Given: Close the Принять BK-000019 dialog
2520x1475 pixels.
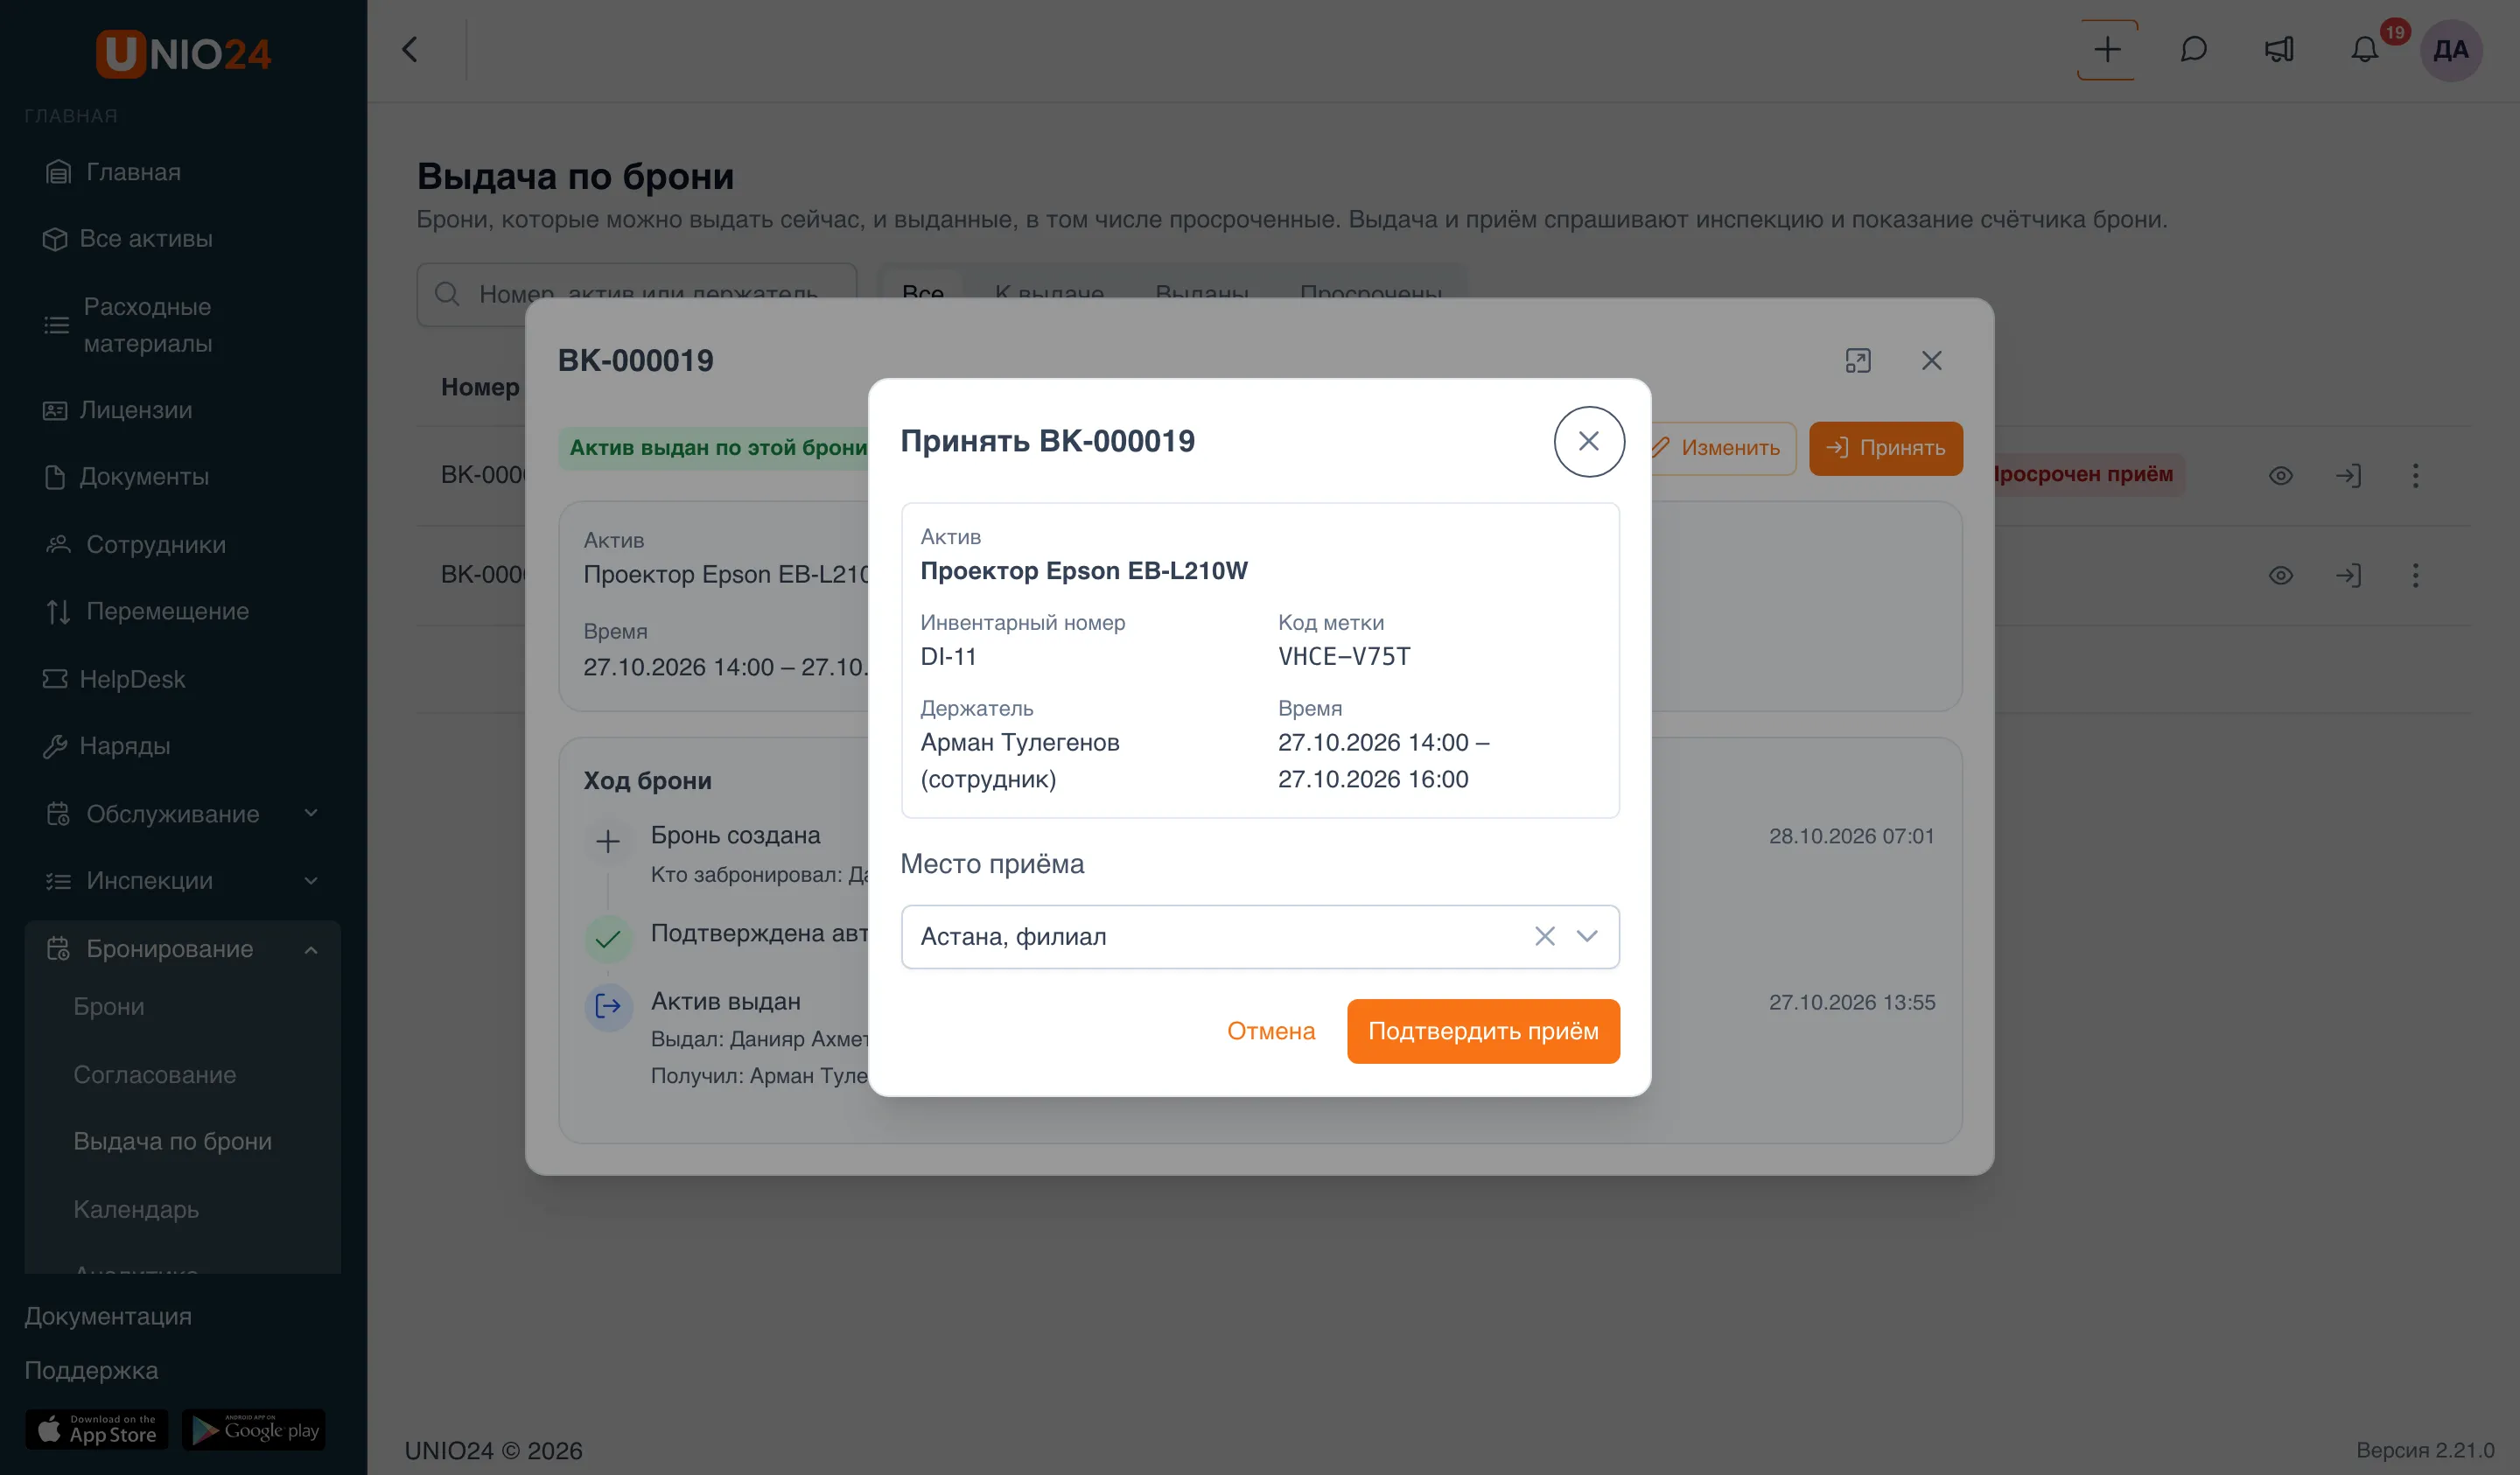Looking at the screenshot, I should 1588,441.
